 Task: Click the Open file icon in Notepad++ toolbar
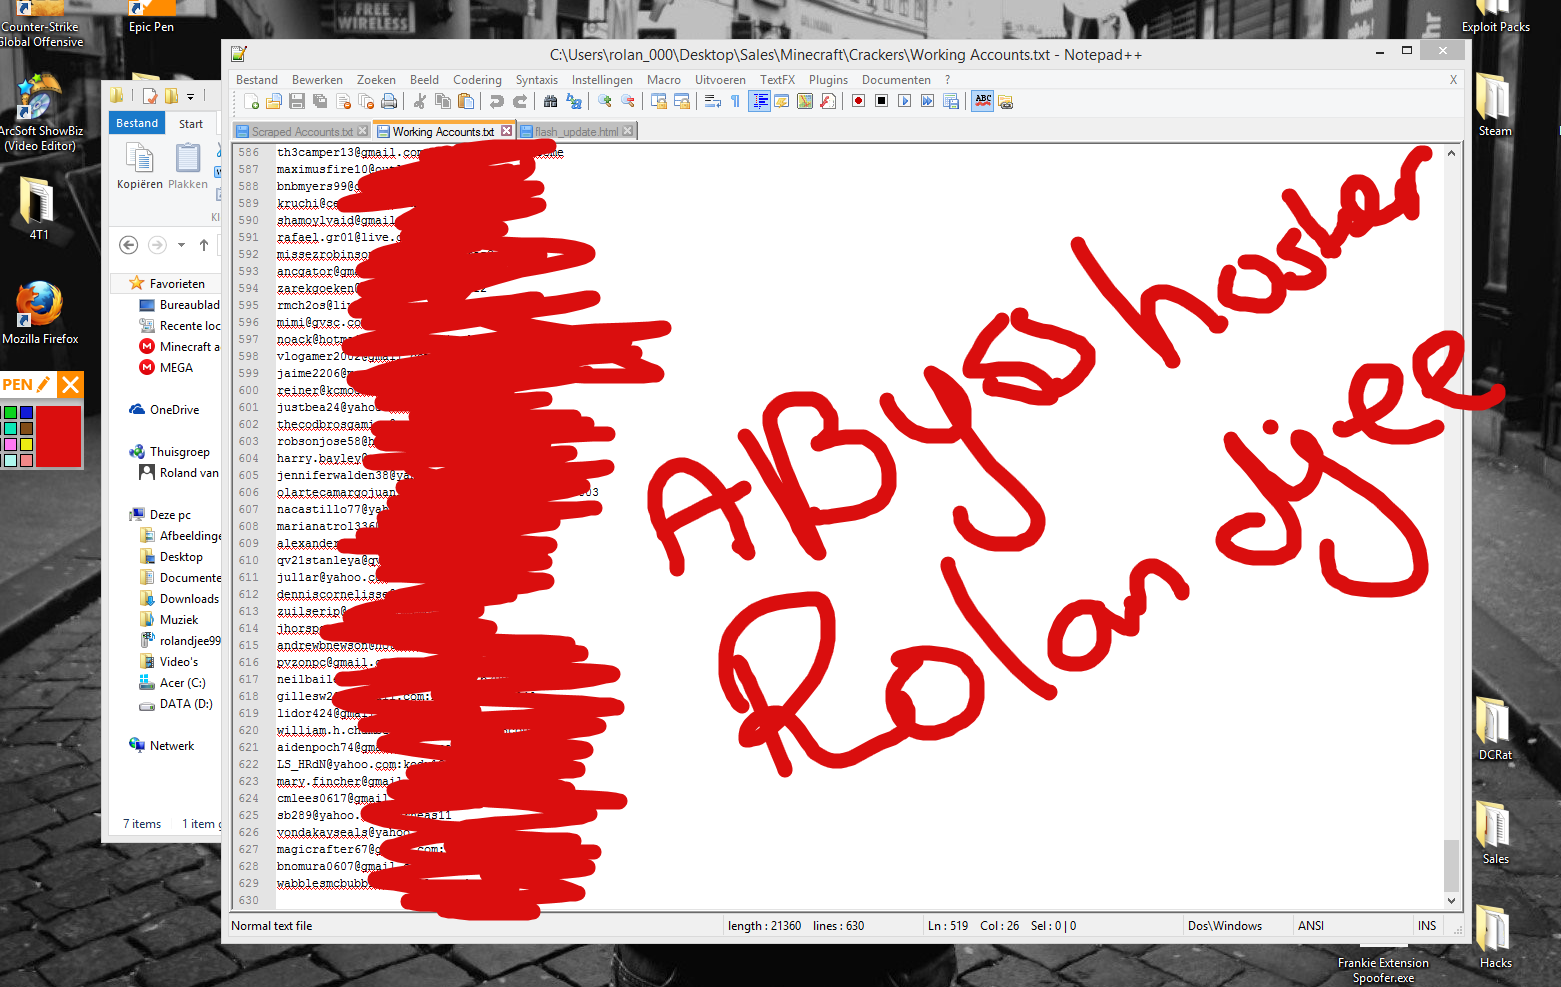(274, 101)
